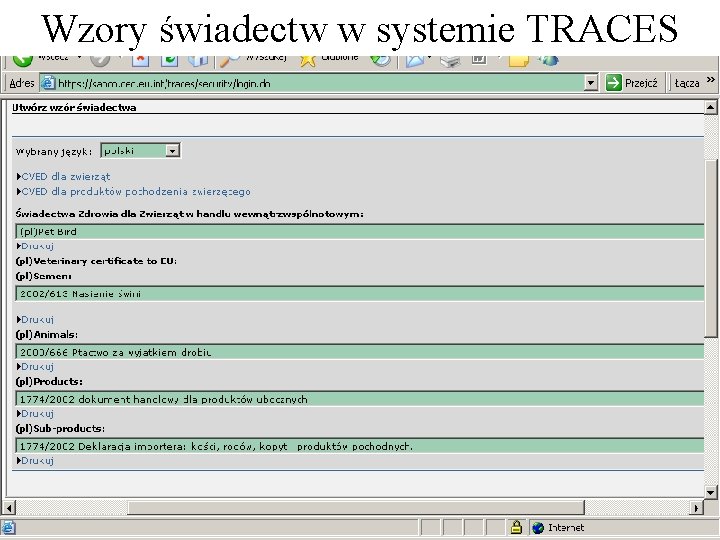Click the horizontal scrollbar right arrow
Screen dimensions: 720x540
(x=697, y=508)
